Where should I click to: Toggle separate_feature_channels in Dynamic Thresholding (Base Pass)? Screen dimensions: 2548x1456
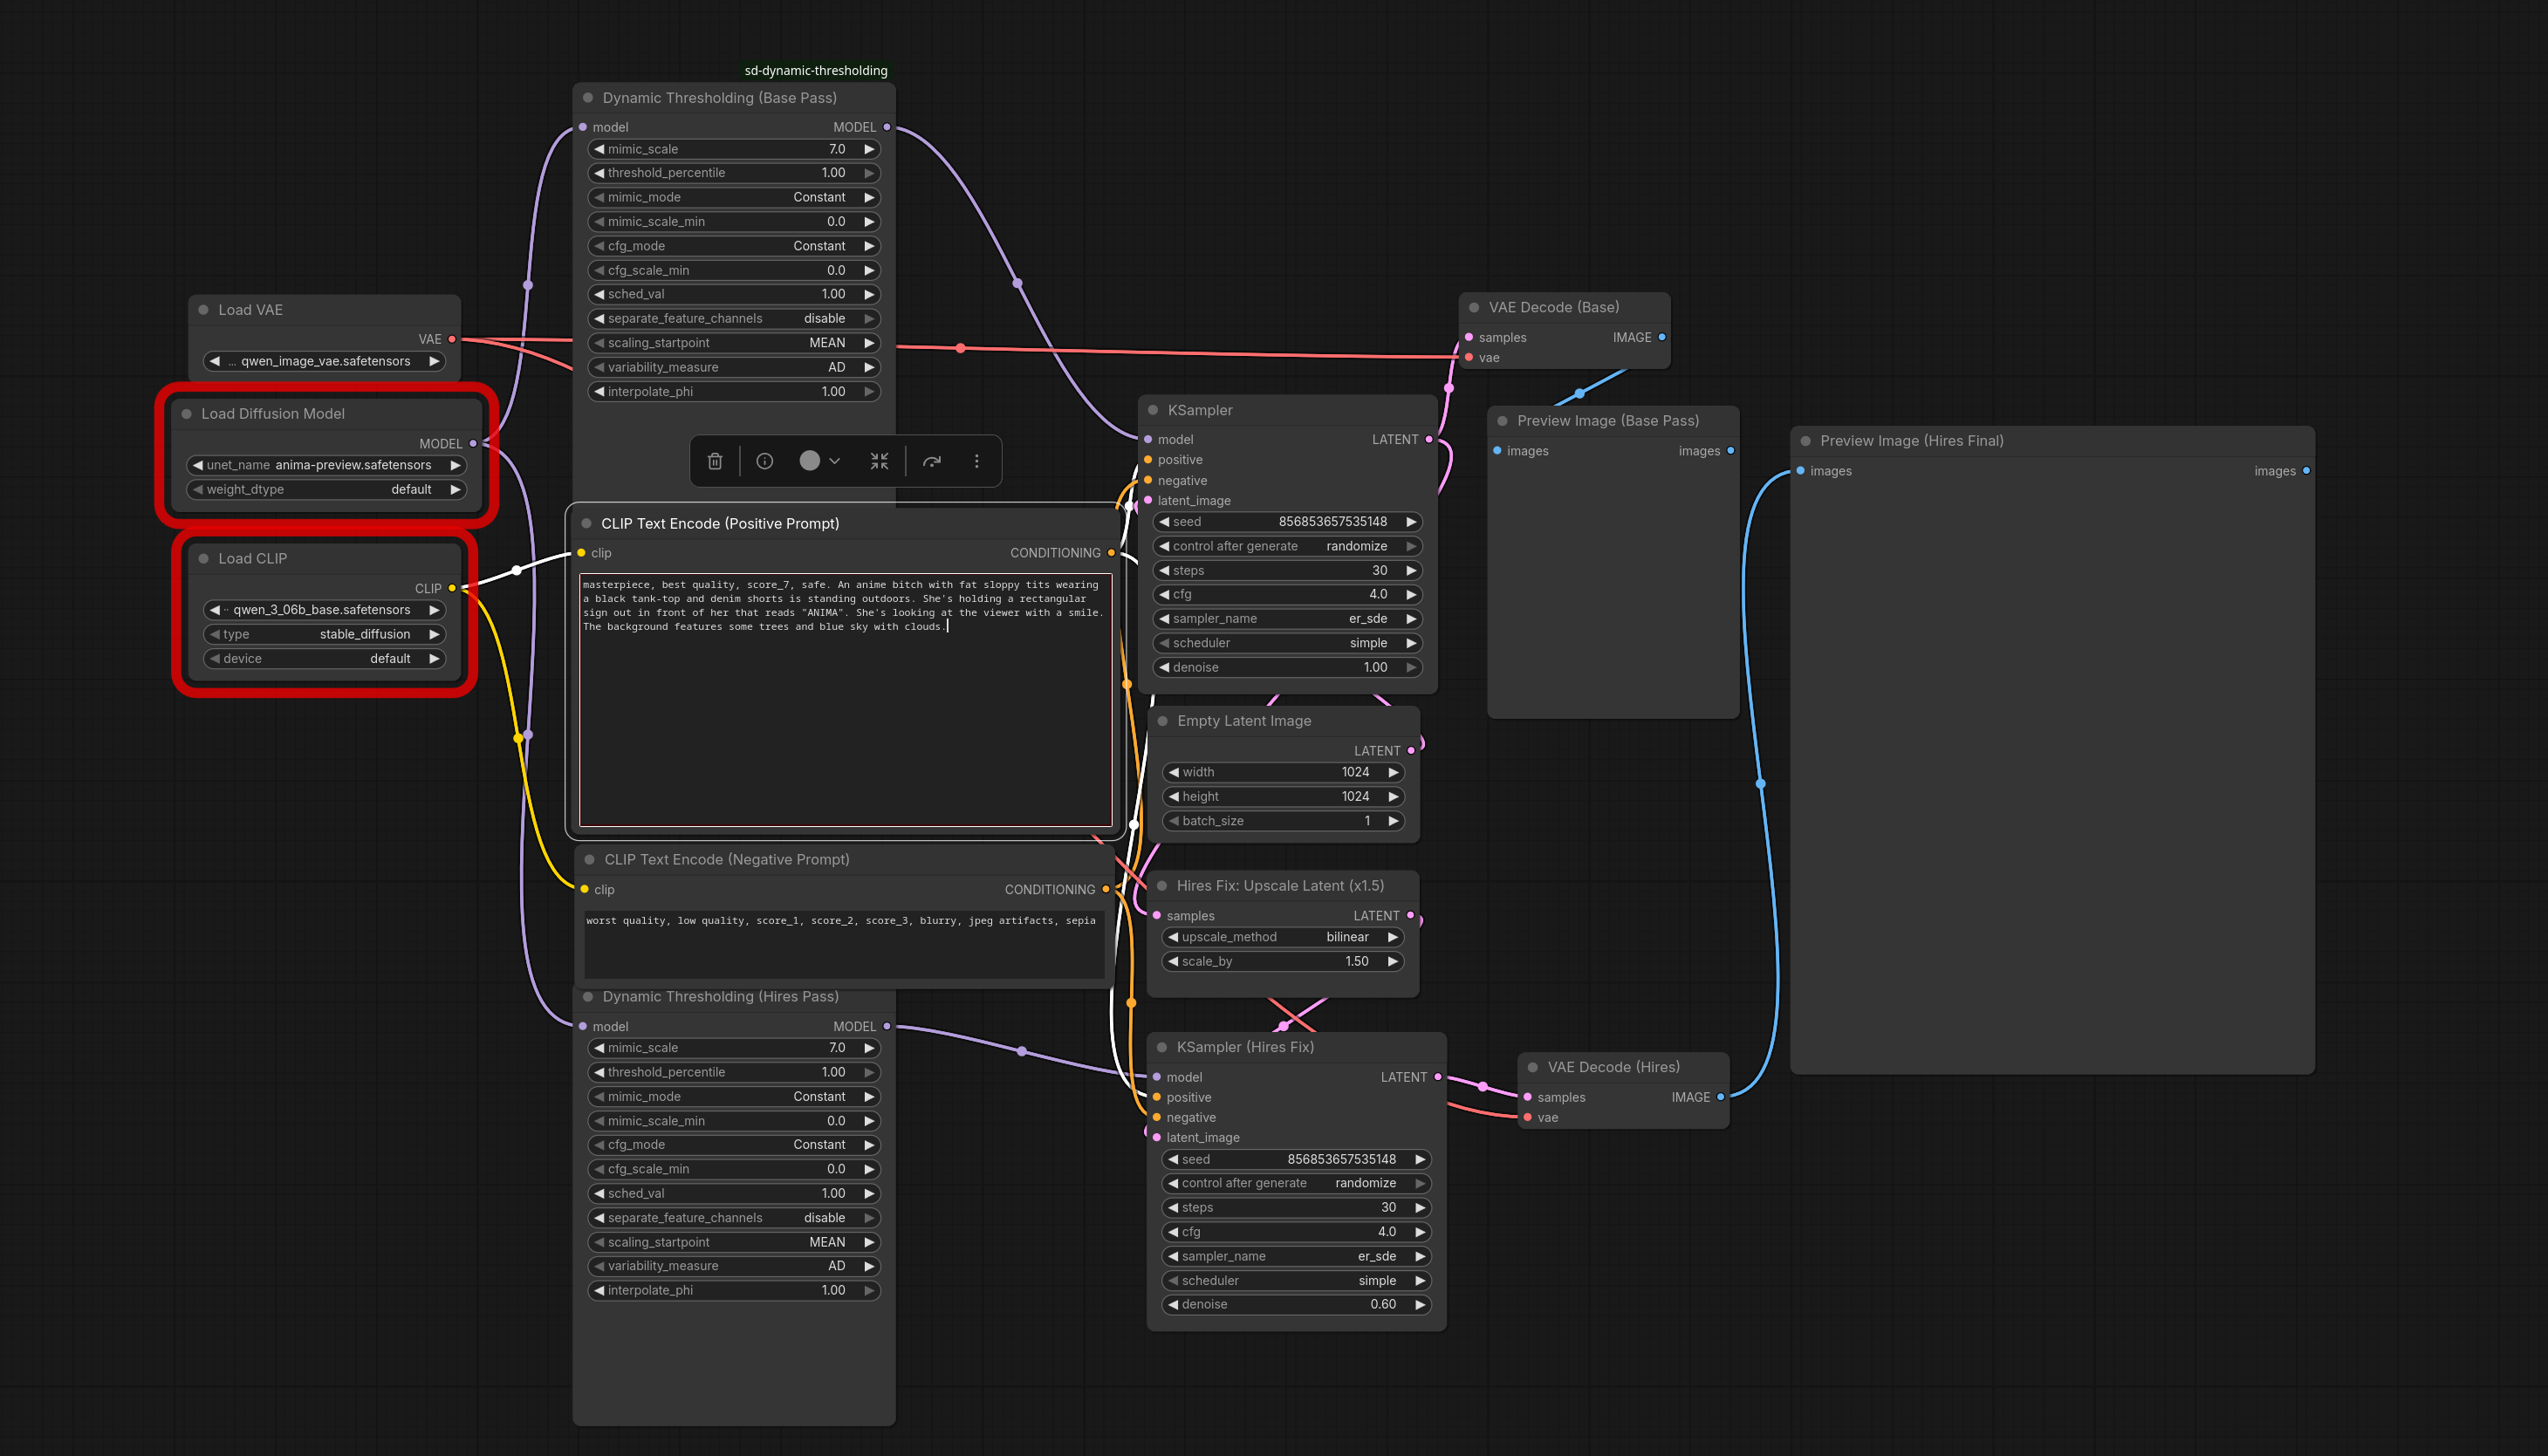[x=735, y=319]
